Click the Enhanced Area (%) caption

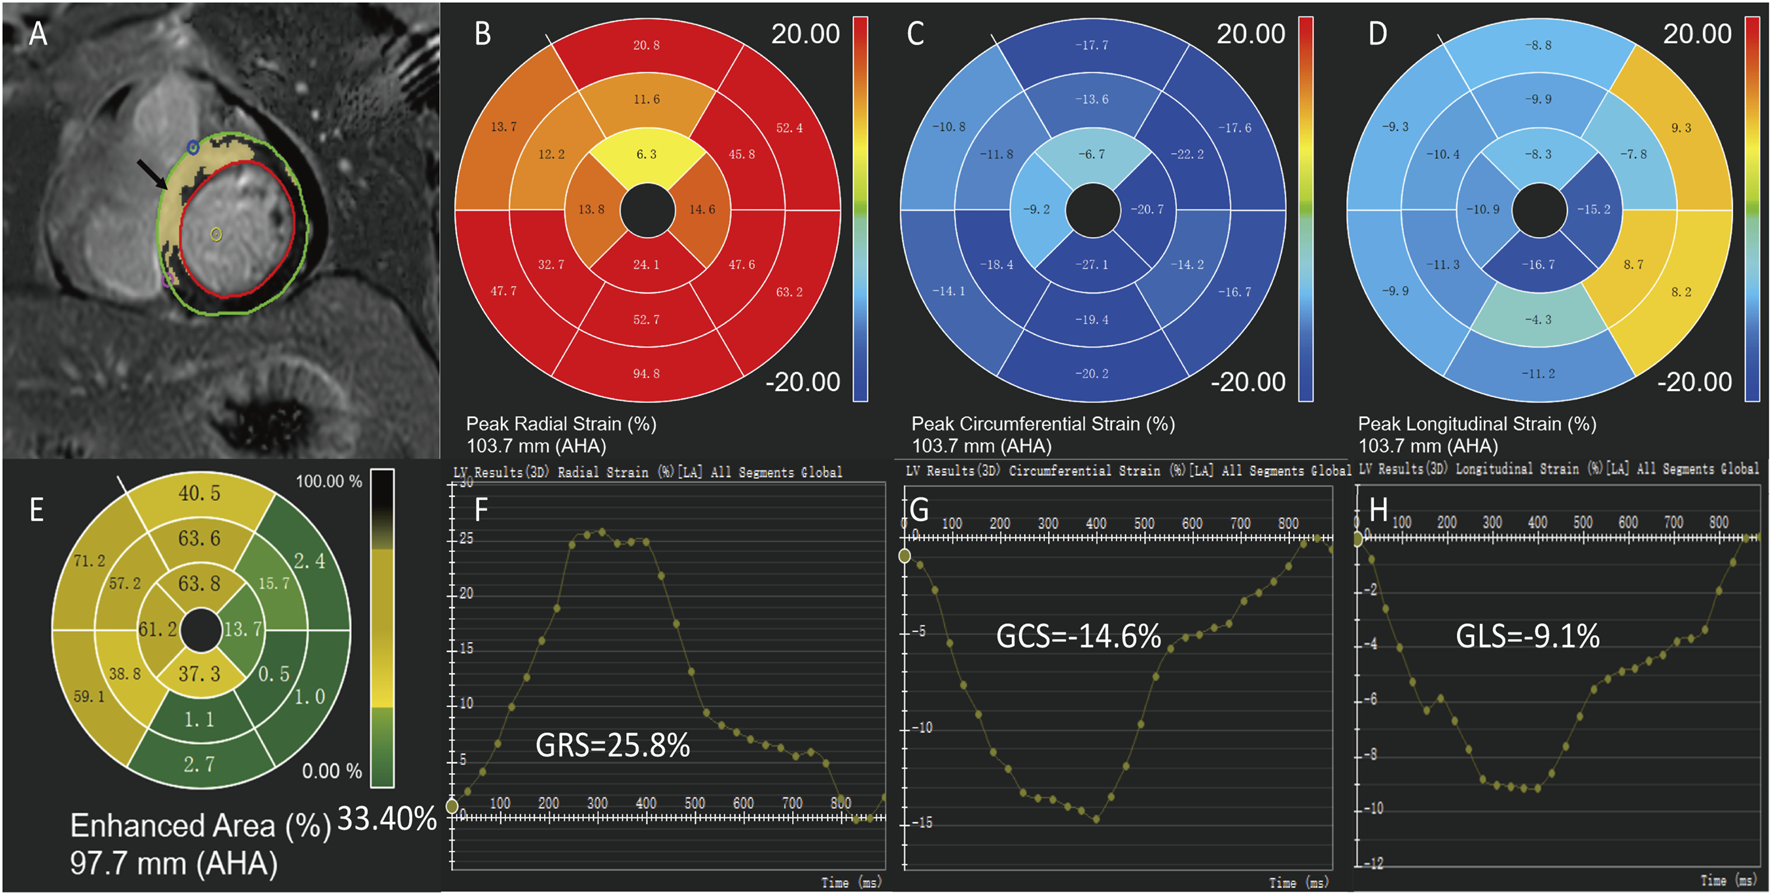point(200,826)
